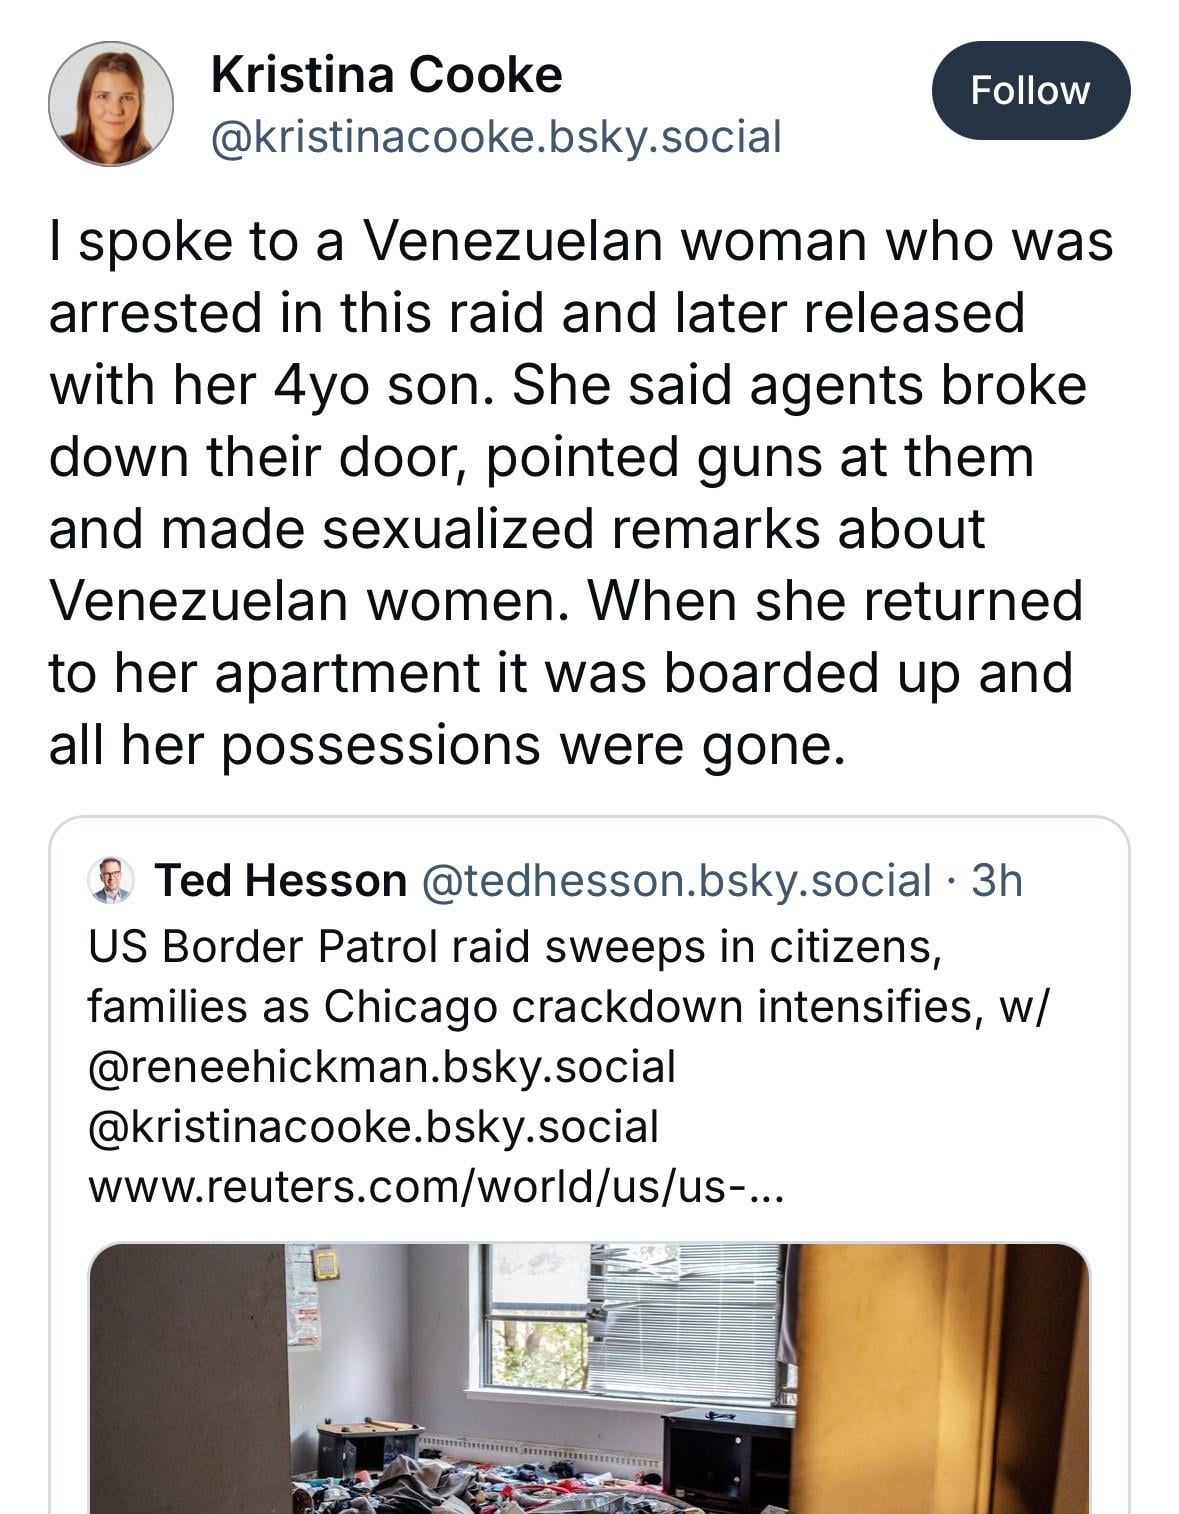The width and height of the screenshot is (1179, 1514).
Task: Open the 3h timestamp on quoted post
Action: click(x=997, y=880)
